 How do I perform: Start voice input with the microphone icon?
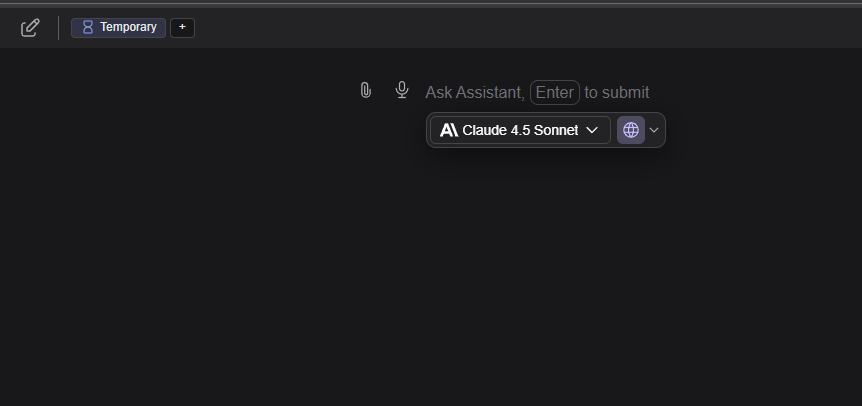click(x=402, y=91)
